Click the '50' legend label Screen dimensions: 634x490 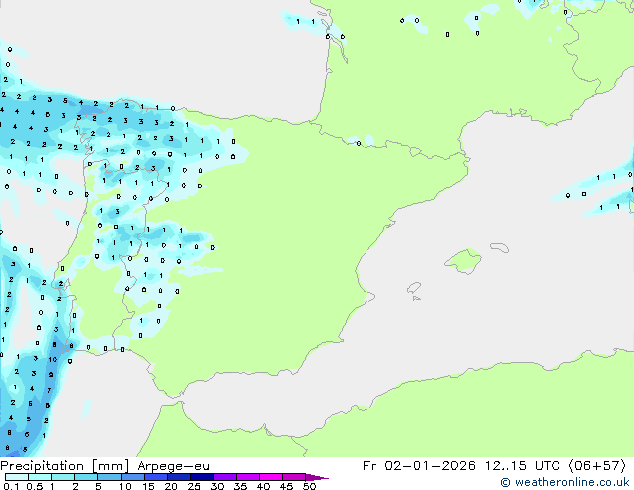(x=309, y=486)
